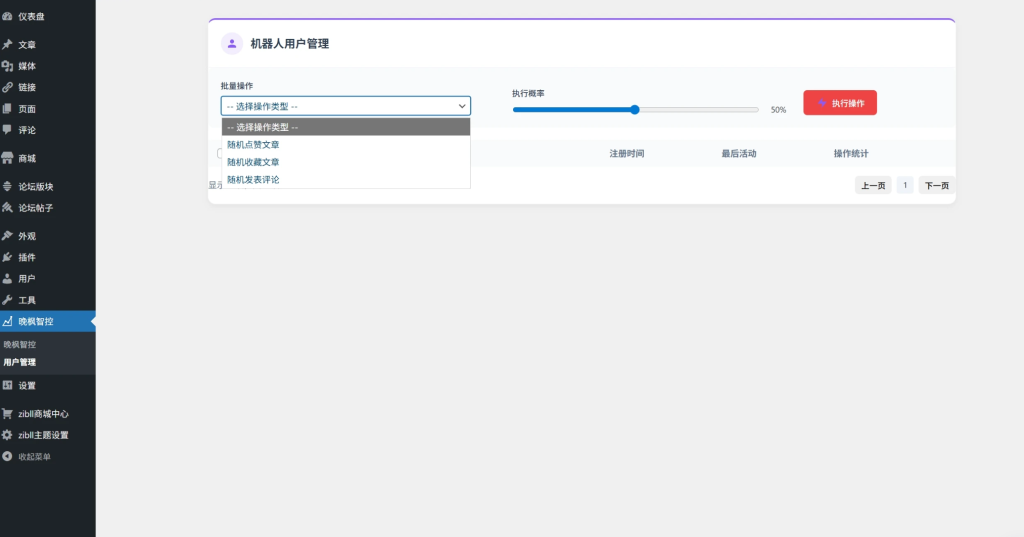Open the 插件 plug icon

[x=7, y=257]
